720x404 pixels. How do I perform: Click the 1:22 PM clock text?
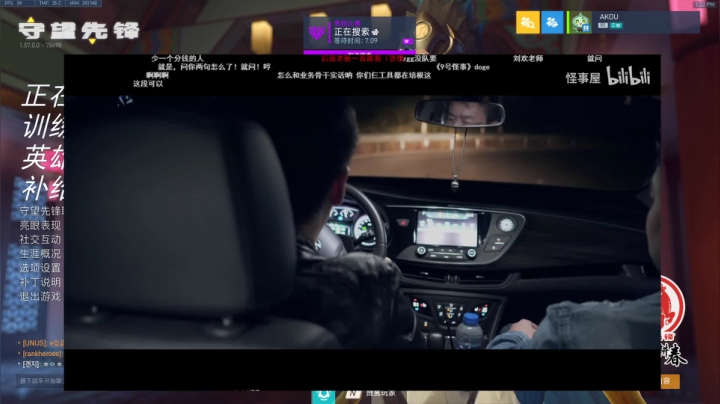[x=704, y=4]
